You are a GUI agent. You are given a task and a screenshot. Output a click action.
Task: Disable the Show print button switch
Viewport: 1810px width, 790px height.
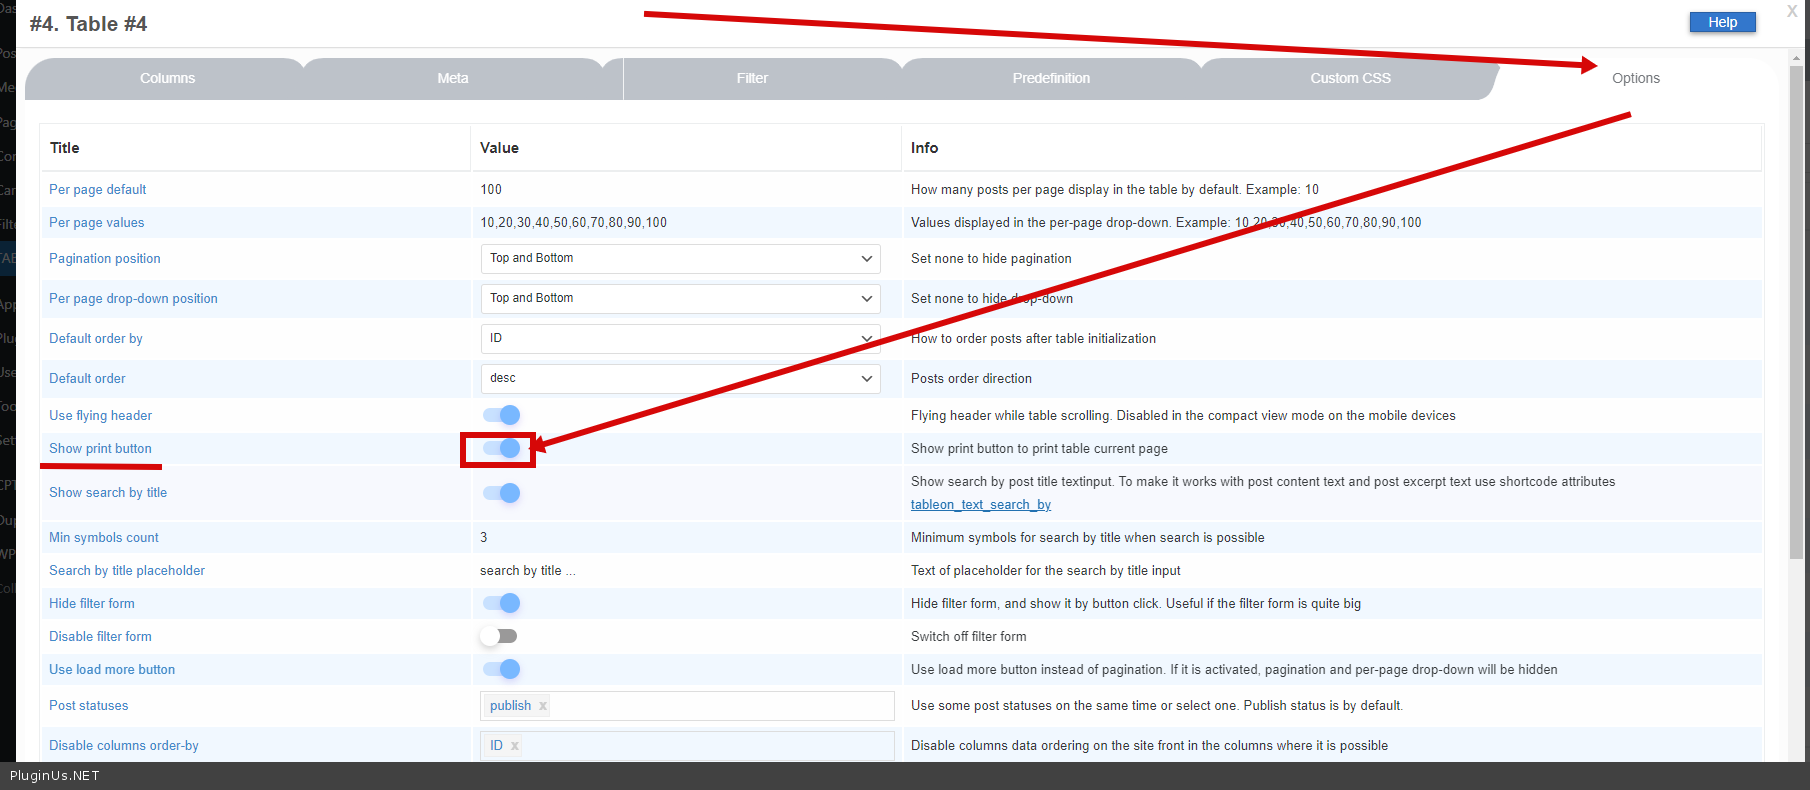coord(501,449)
